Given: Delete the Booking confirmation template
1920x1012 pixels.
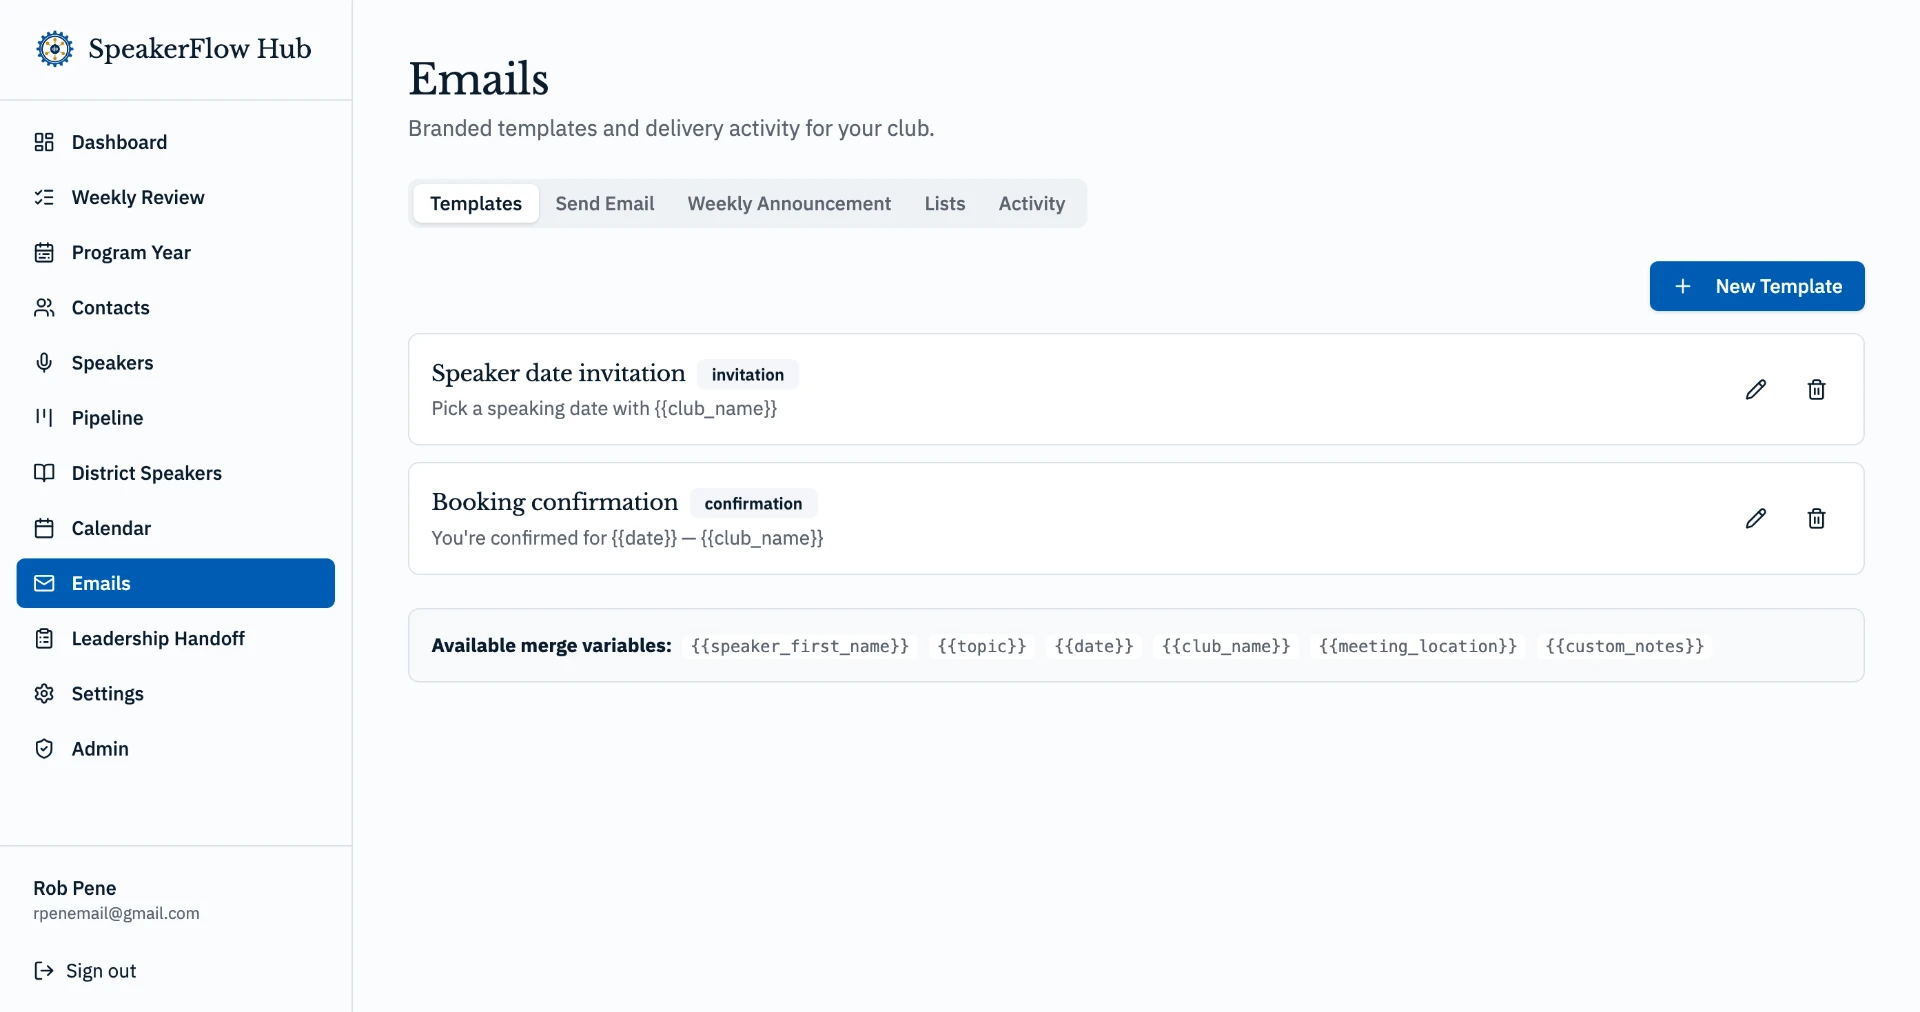Looking at the screenshot, I should coord(1817,518).
